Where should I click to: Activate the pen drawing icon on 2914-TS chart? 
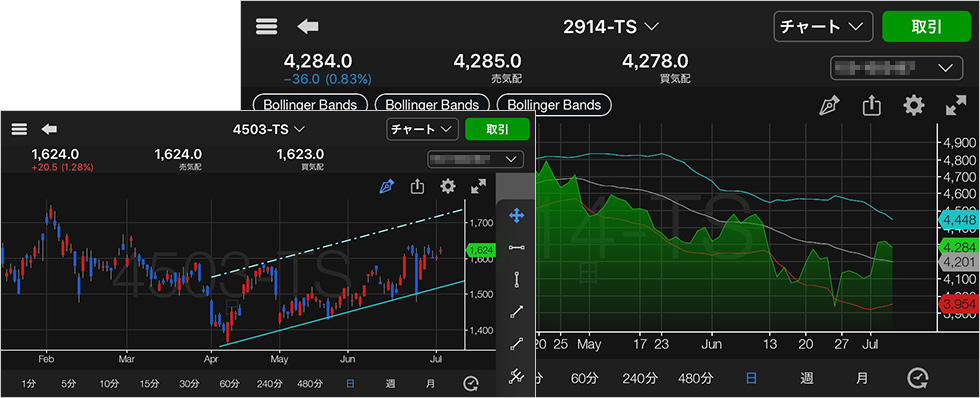tap(829, 106)
